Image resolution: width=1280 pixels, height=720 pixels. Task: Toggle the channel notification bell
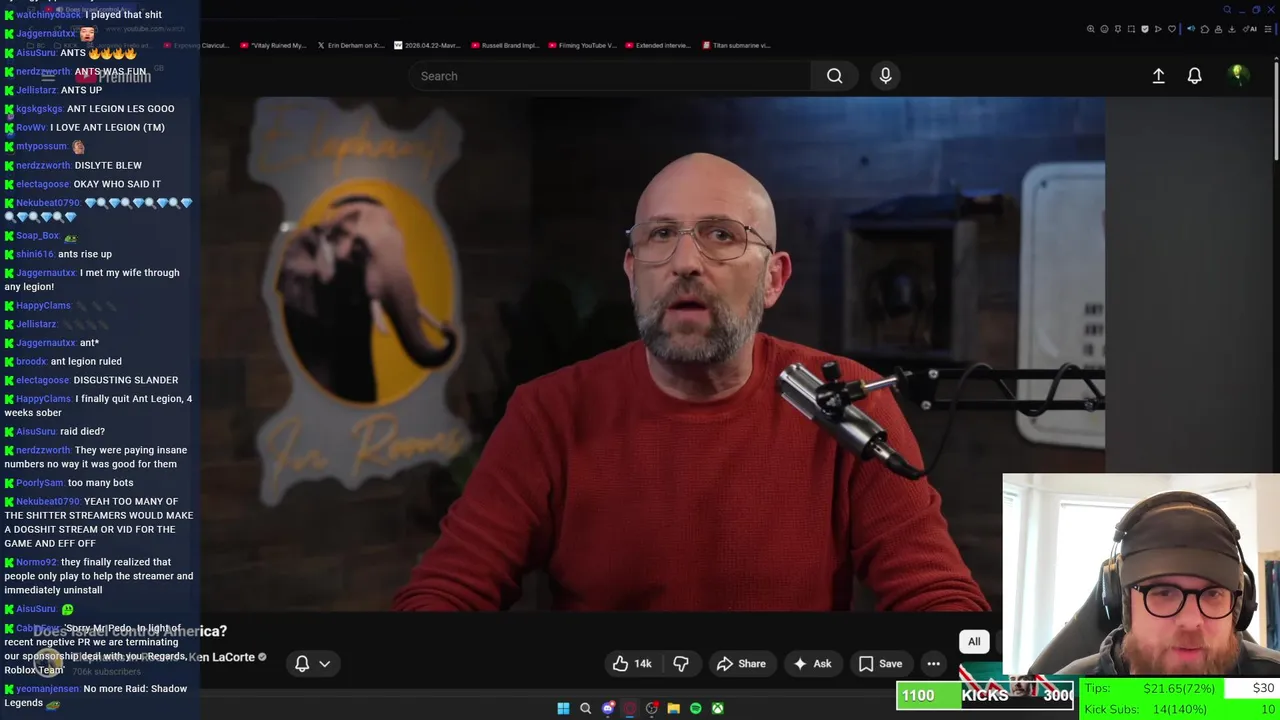tap(302, 664)
